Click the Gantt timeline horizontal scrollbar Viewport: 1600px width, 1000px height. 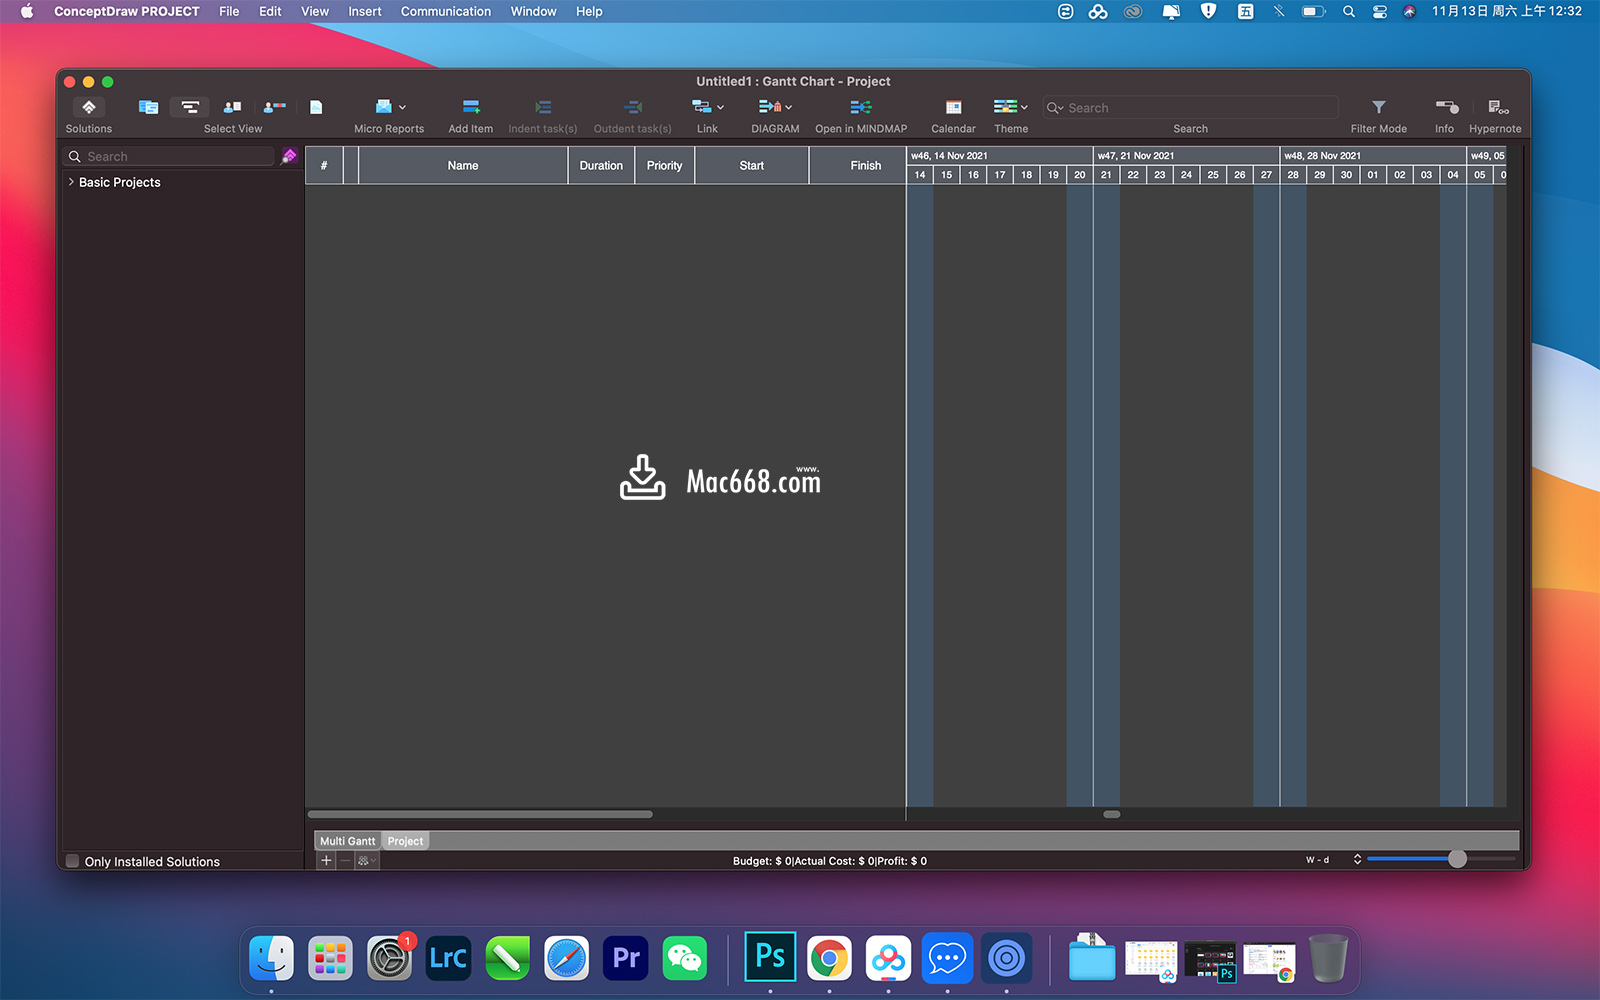[1111, 814]
